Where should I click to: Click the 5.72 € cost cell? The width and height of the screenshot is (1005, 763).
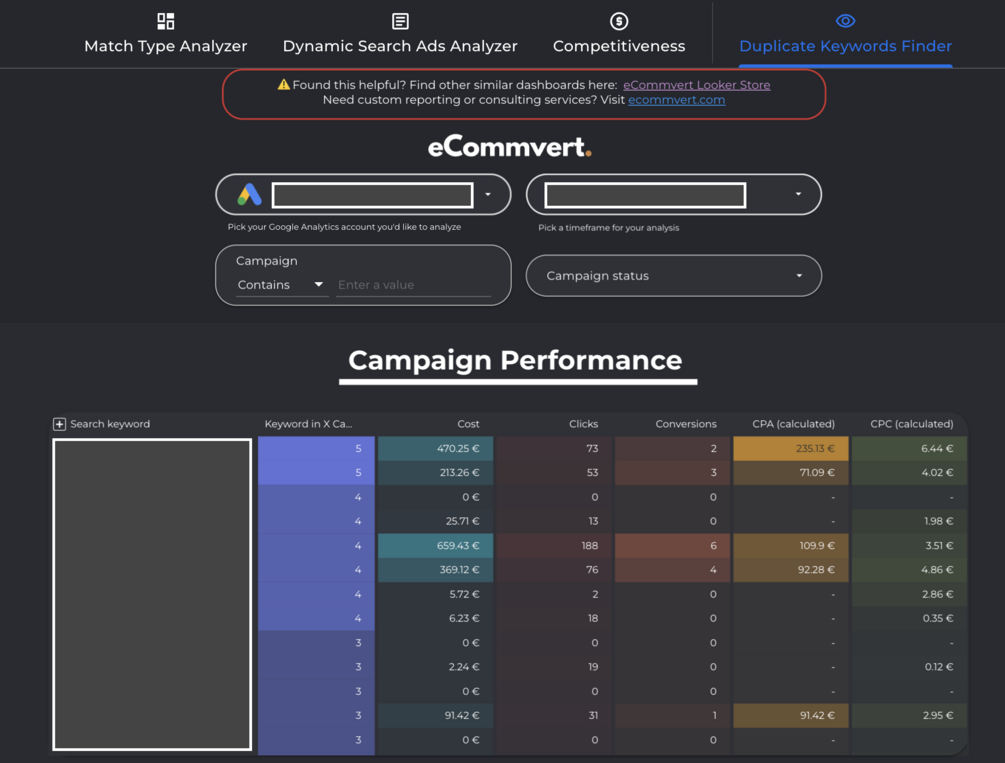click(436, 594)
